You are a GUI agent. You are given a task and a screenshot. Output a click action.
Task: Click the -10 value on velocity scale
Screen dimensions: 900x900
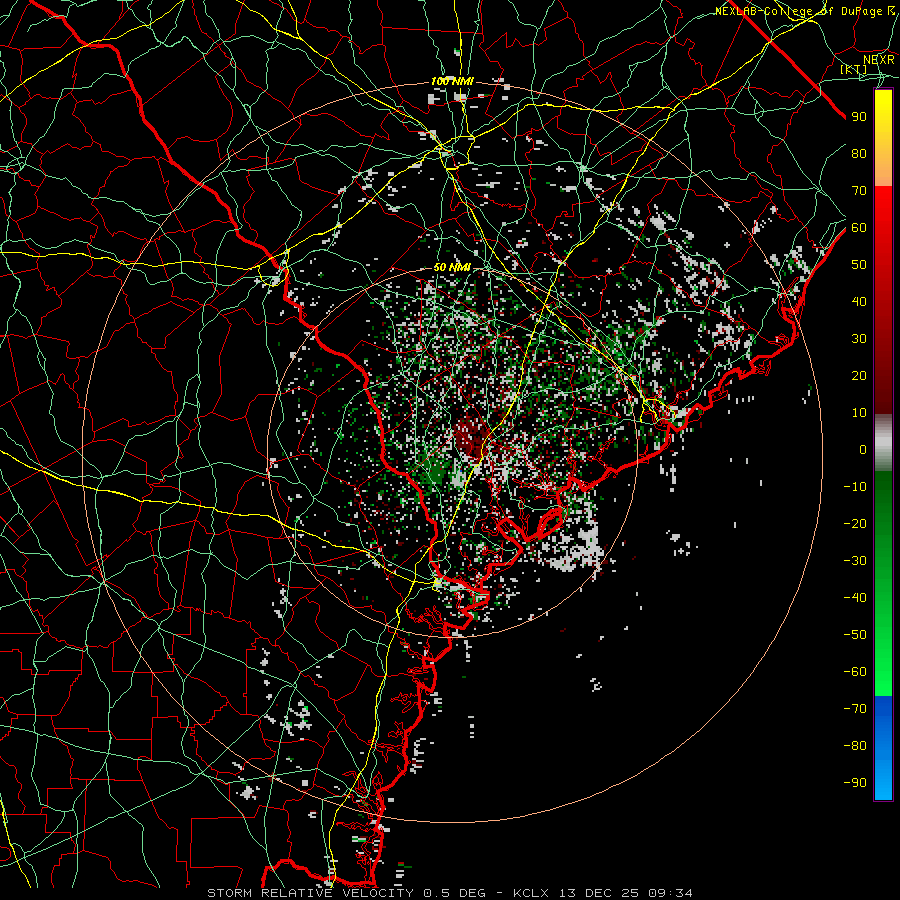point(855,487)
